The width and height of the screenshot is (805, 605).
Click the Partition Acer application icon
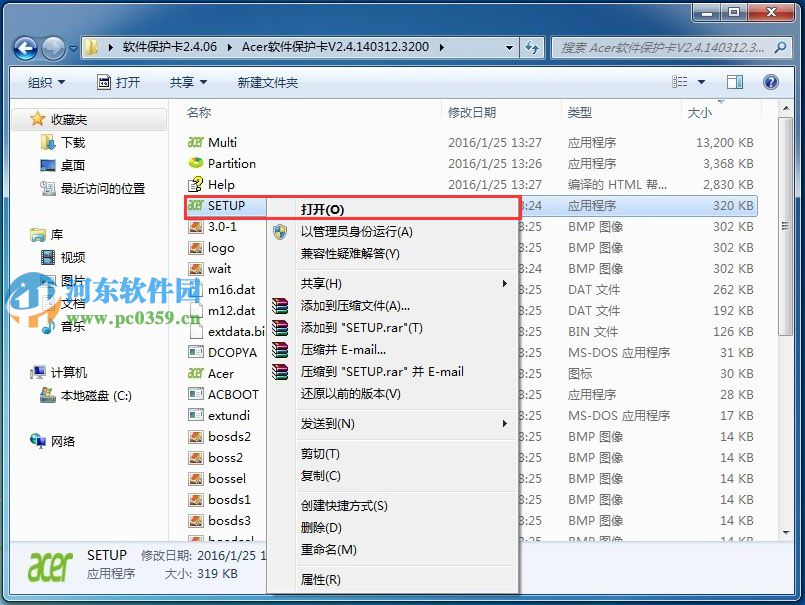click(x=194, y=163)
